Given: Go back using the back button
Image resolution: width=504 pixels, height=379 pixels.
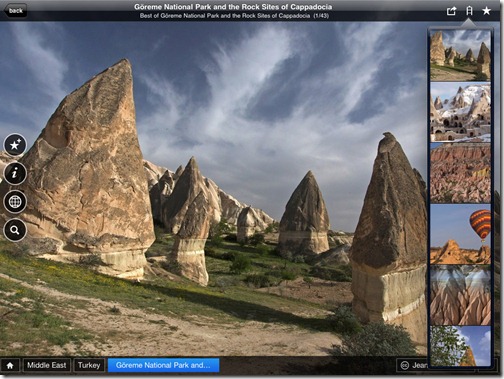Looking at the screenshot, I should coord(15,11).
